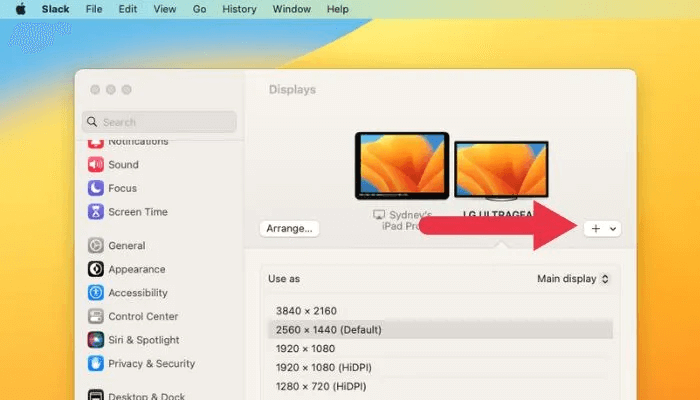
Task: Click the Search field in sidebar
Action: 160,122
